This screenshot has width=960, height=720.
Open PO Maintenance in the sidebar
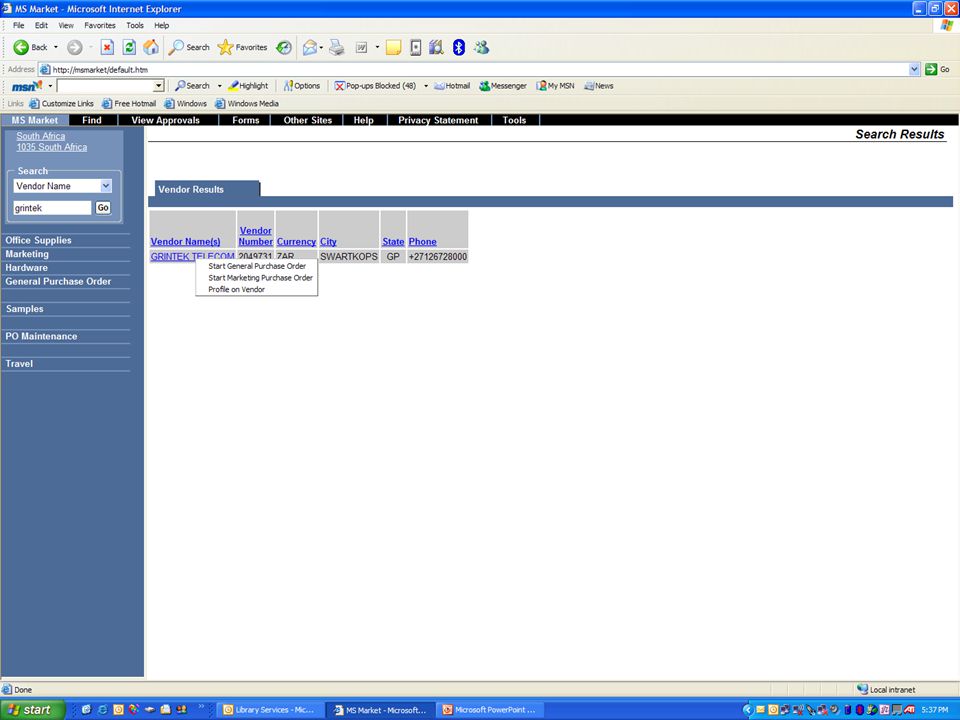point(41,336)
